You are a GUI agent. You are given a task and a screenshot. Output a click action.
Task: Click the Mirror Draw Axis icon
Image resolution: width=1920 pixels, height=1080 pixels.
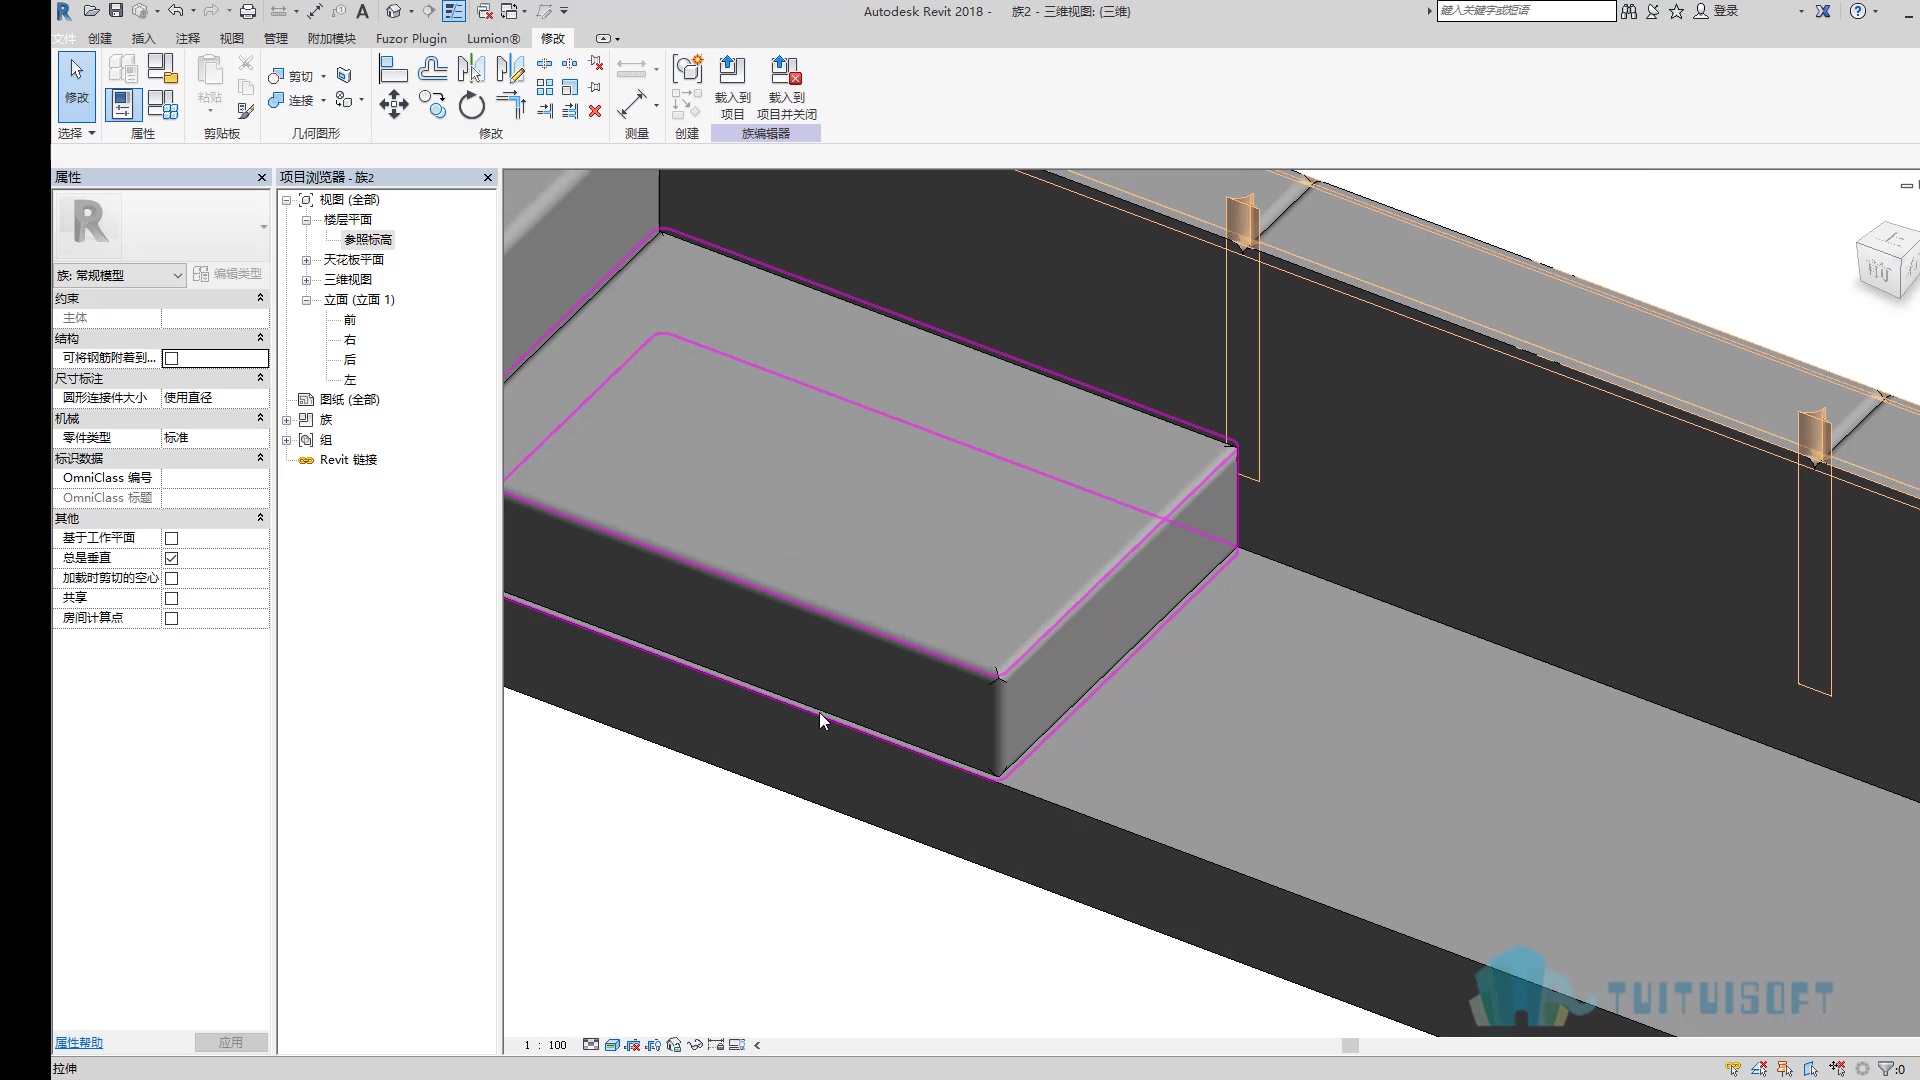pyautogui.click(x=510, y=69)
